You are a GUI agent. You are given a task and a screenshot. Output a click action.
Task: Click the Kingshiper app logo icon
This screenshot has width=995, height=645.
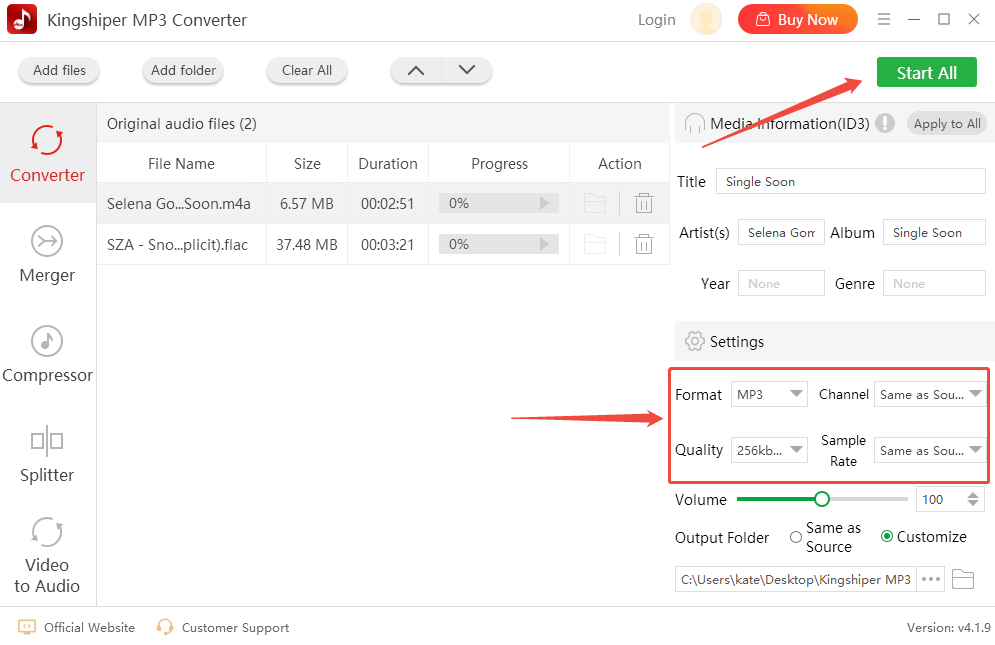[x=22, y=19]
